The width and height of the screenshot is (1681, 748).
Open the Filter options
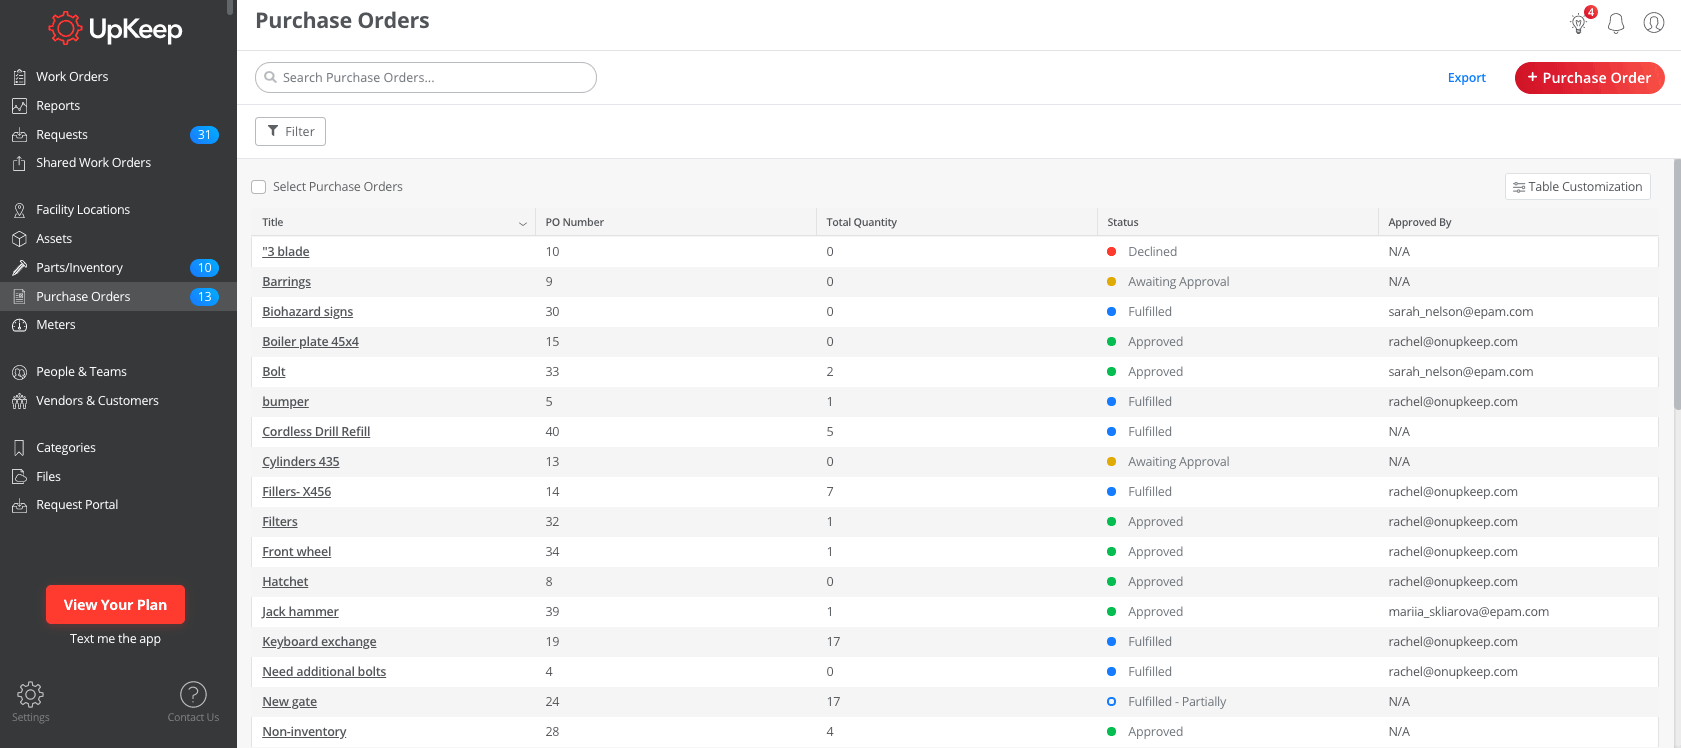tap(290, 131)
